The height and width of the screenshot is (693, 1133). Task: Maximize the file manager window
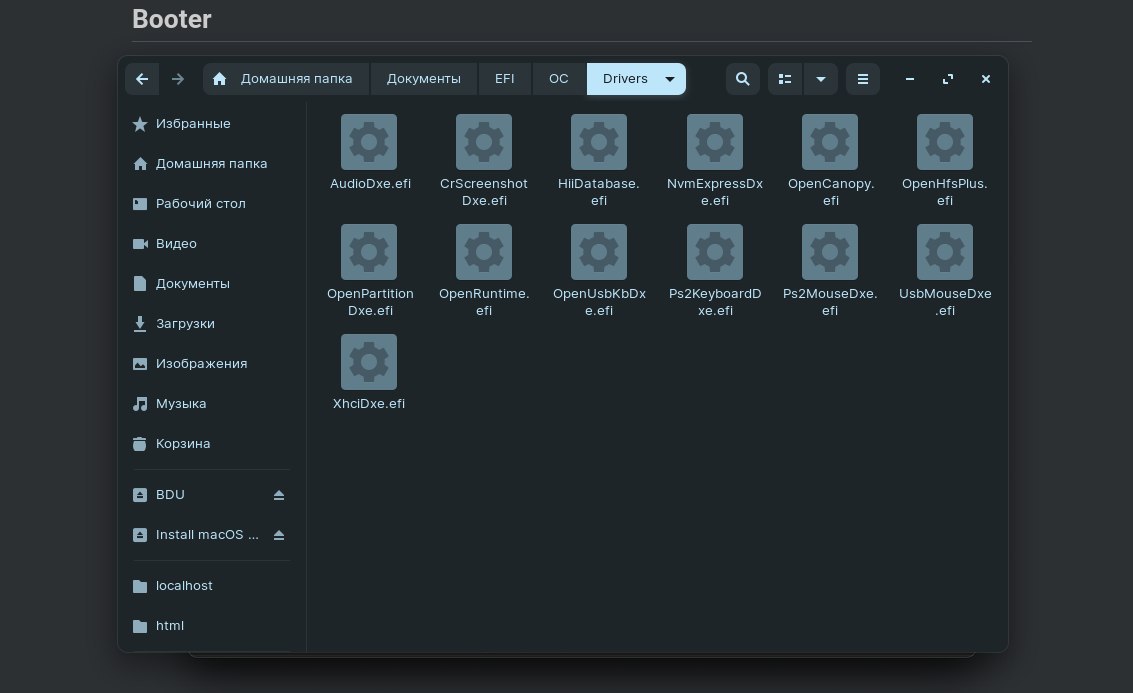click(x=948, y=79)
